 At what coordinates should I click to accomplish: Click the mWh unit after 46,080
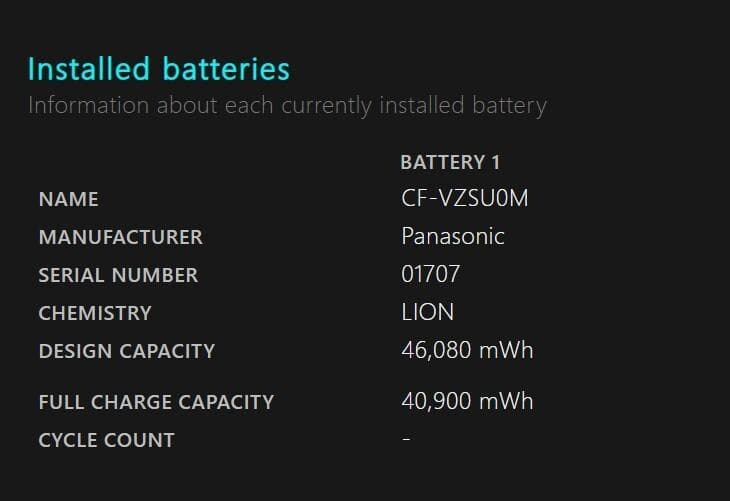tap(505, 350)
